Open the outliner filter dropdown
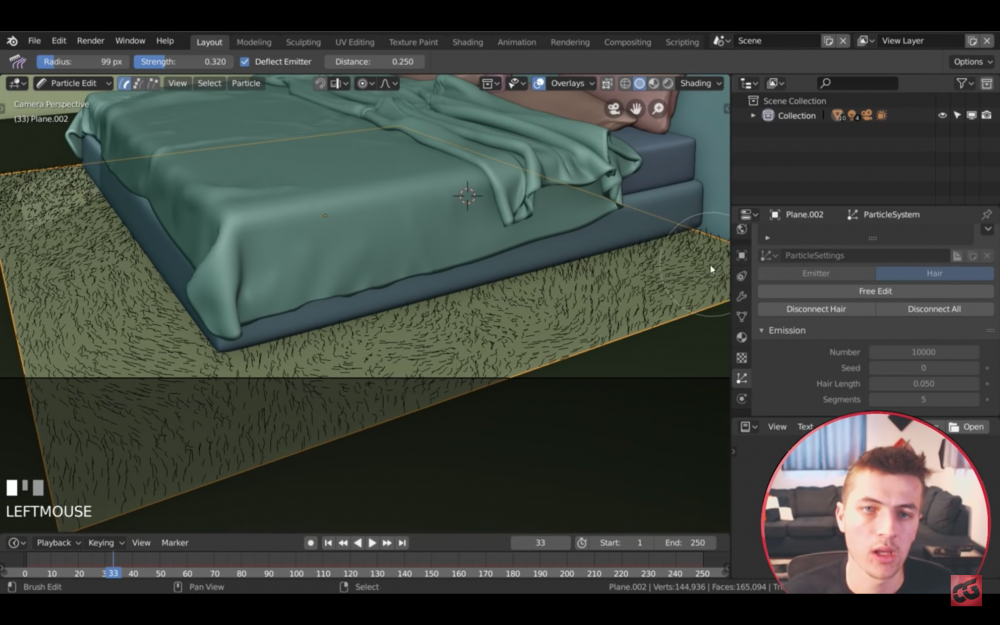 964,84
